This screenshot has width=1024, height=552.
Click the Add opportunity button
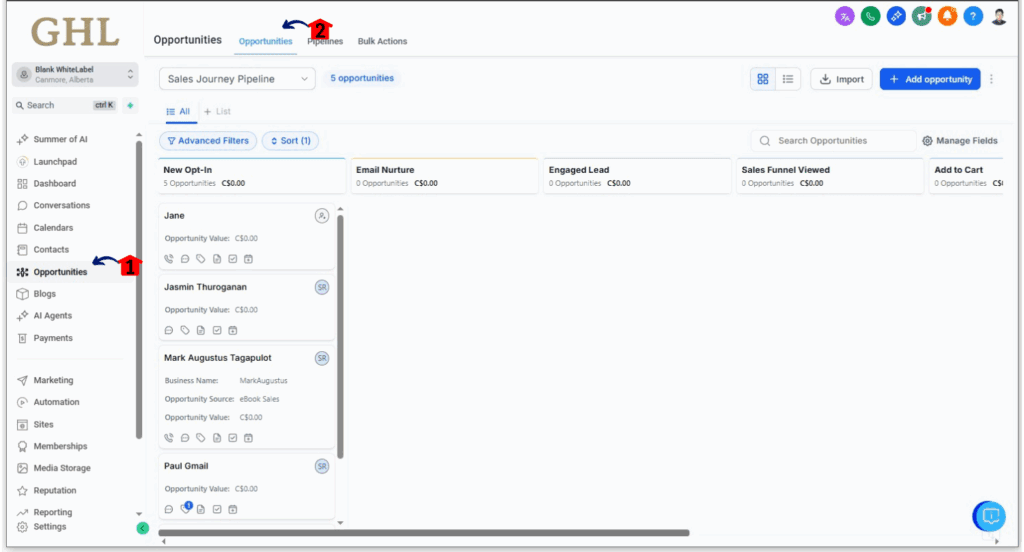930,79
